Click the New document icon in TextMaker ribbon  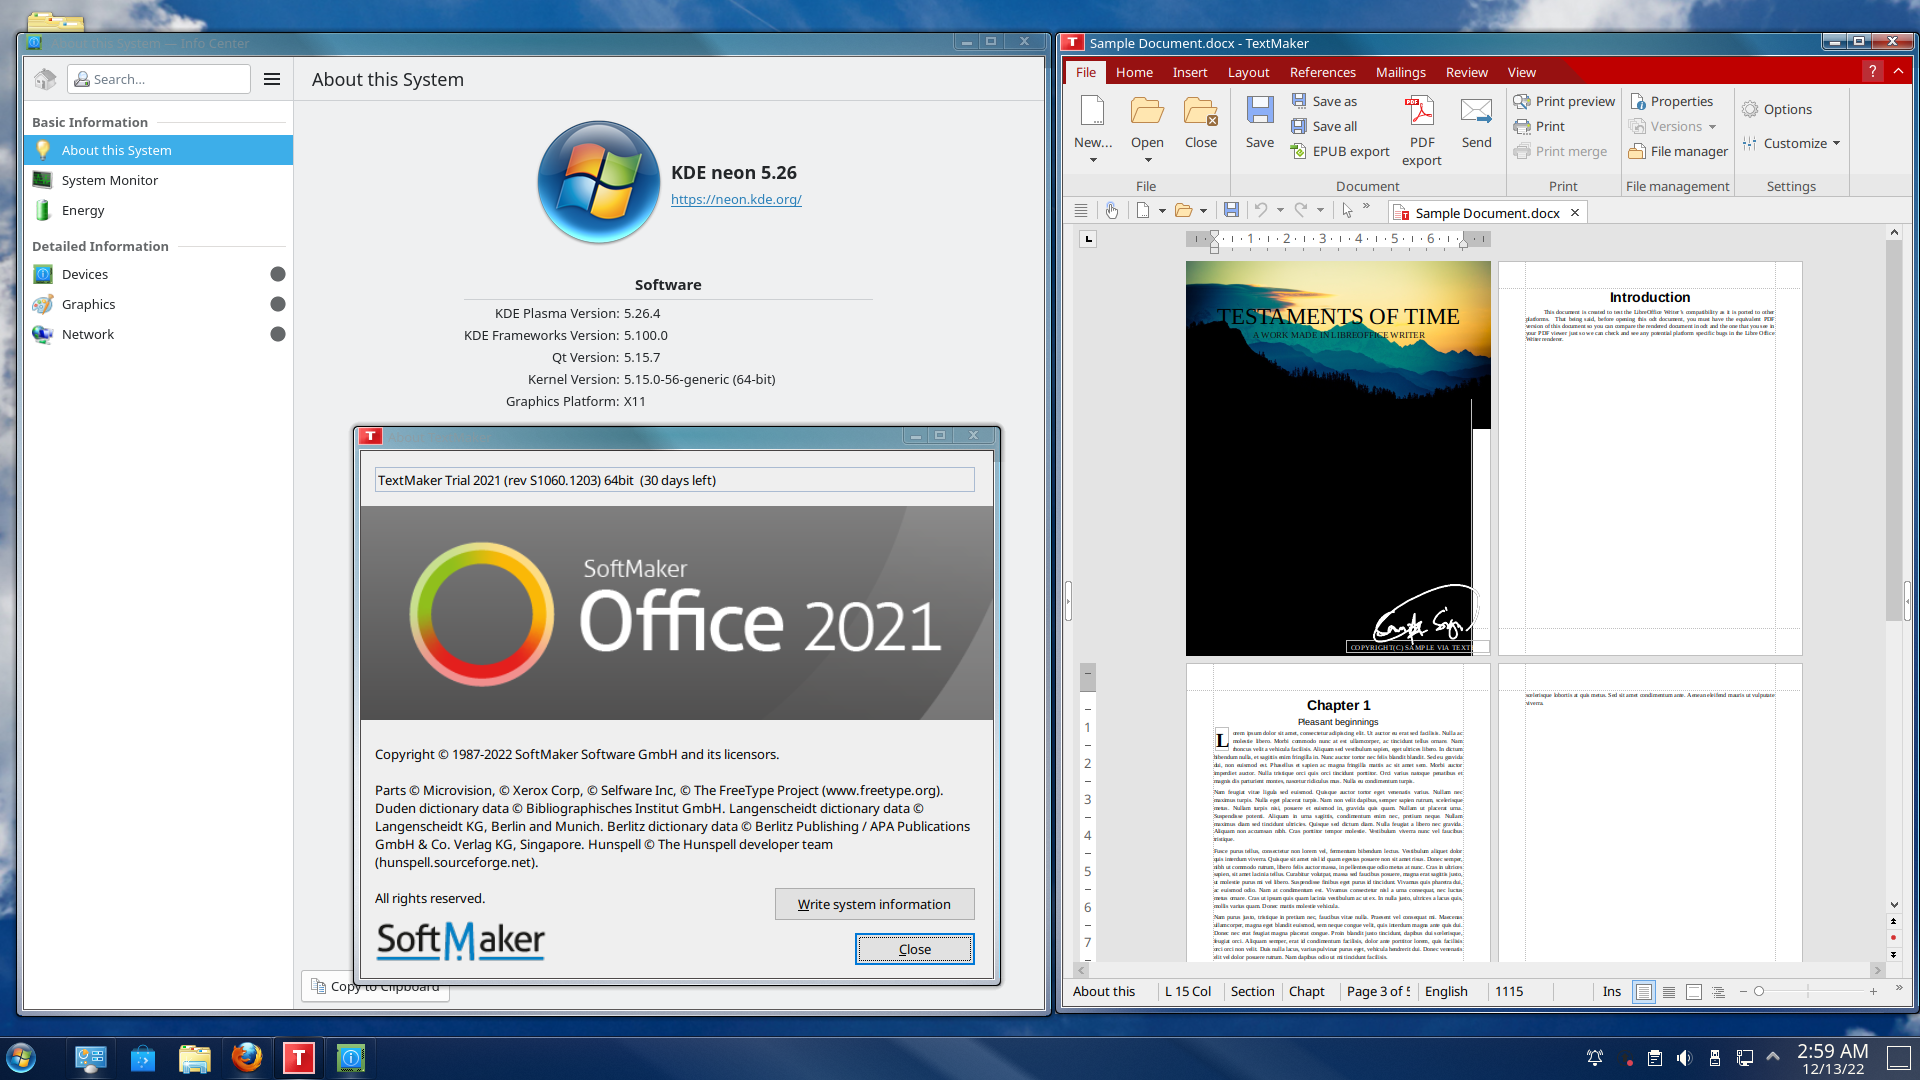click(1092, 112)
